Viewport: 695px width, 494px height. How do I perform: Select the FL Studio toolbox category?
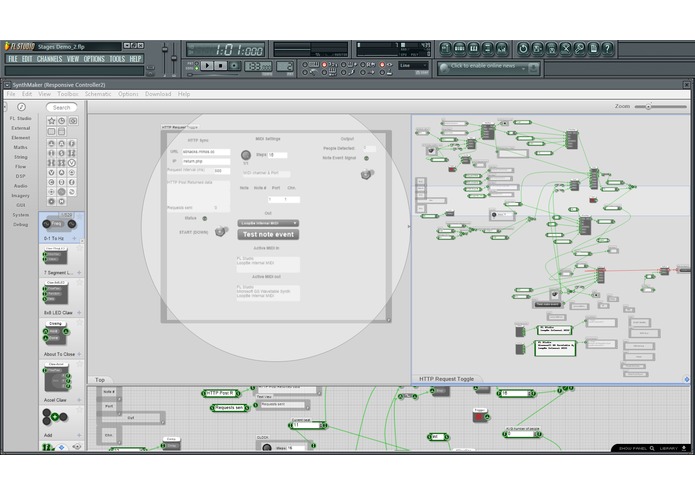pos(20,118)
